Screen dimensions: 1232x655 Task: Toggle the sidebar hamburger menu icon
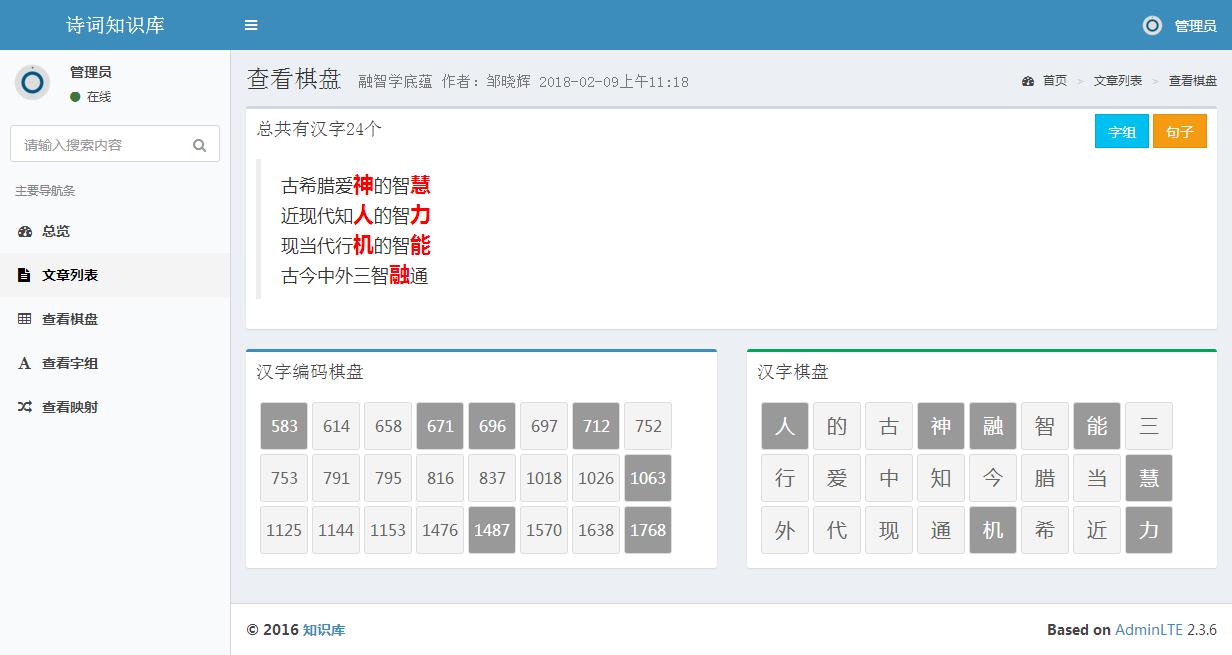[251, 25]
